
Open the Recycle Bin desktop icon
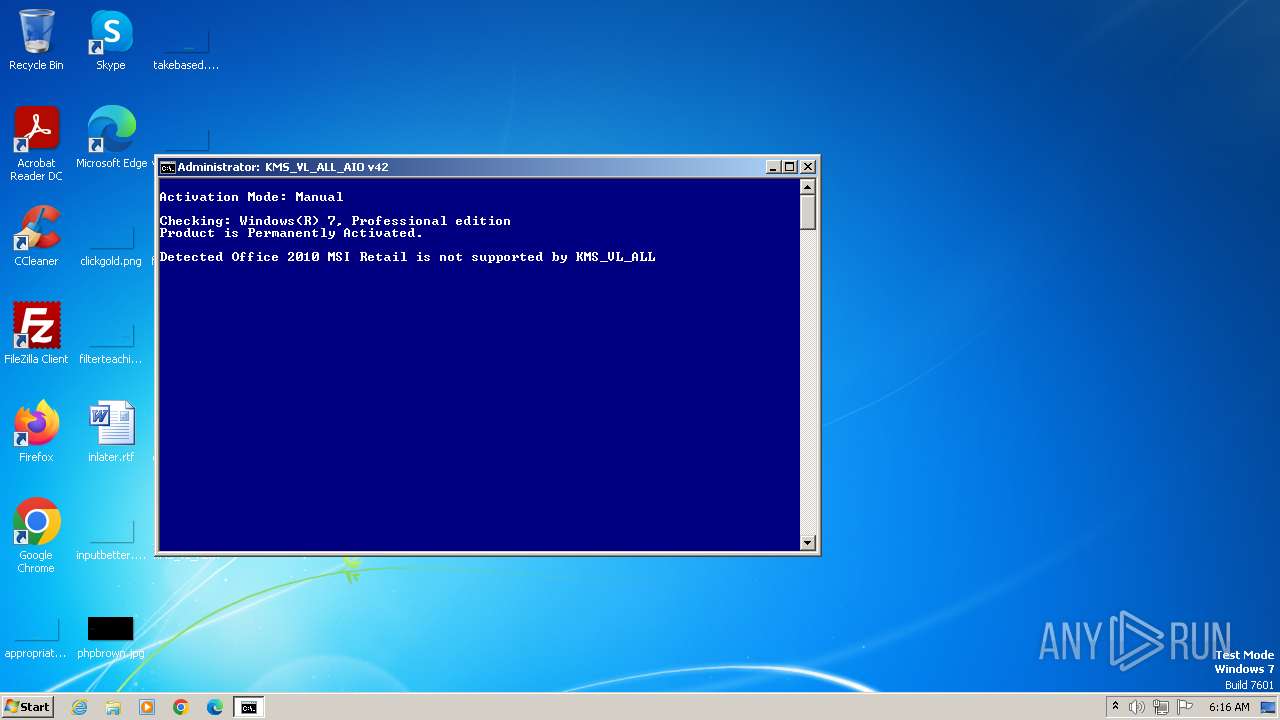pos(36,40)
